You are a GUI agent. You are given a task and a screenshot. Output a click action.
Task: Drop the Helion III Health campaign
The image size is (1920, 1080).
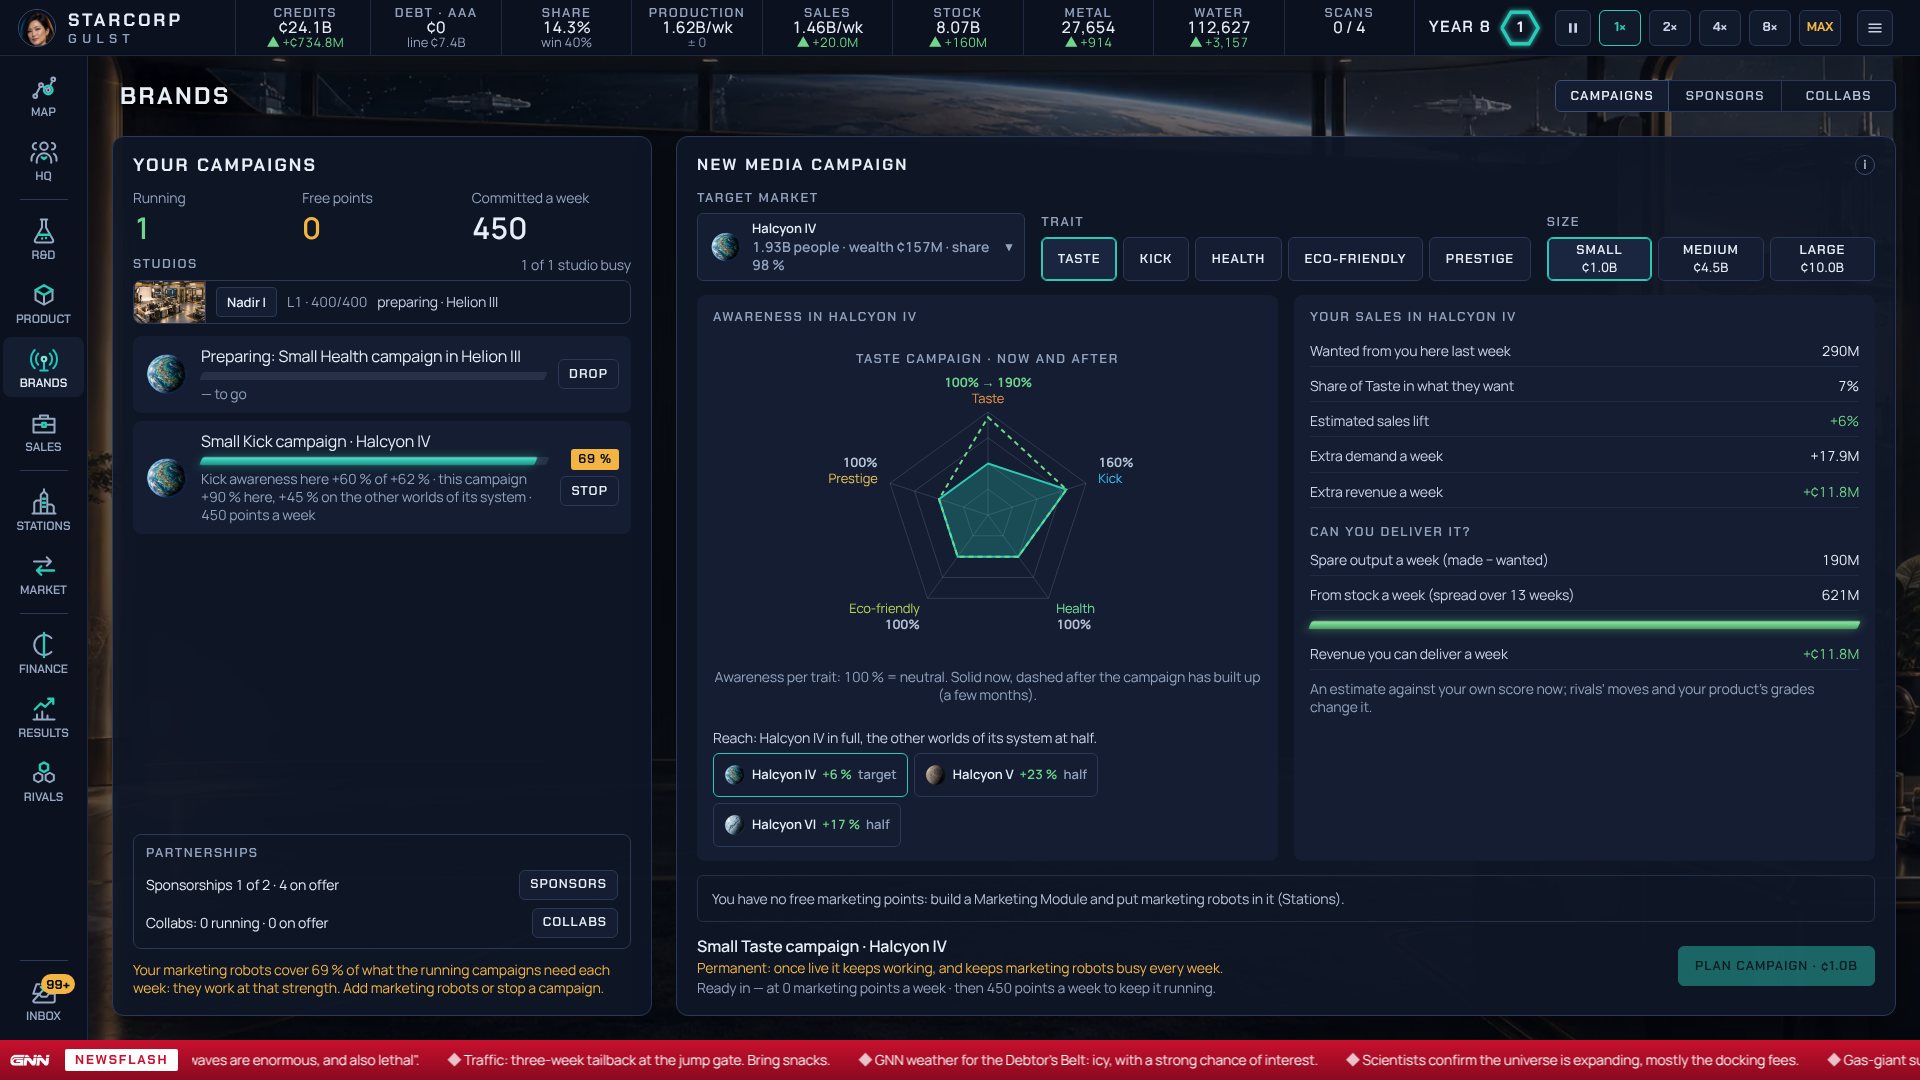click(x=588, y=374)
